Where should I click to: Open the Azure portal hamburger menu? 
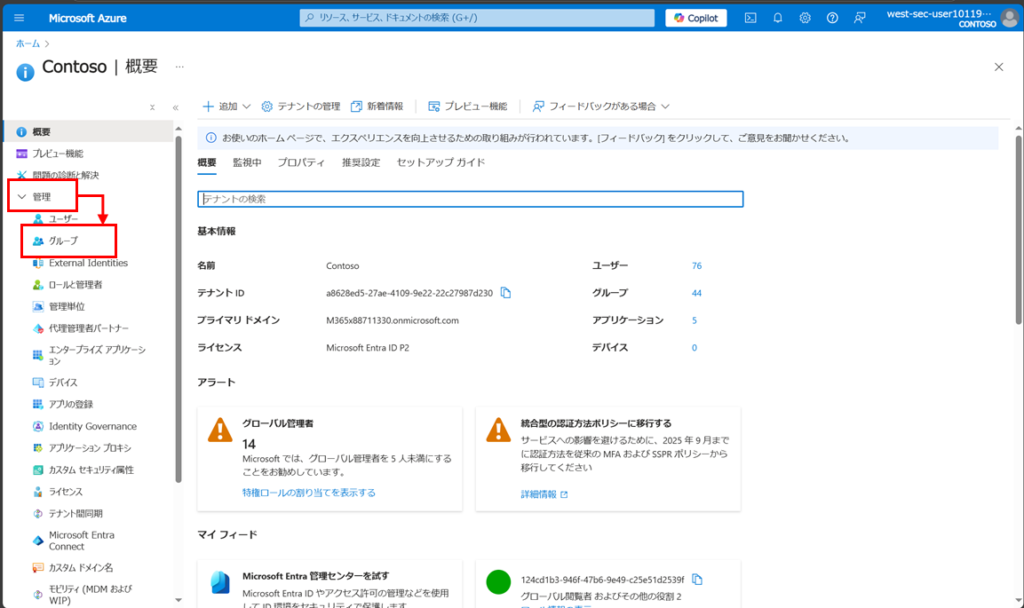(x=19, y=18)
